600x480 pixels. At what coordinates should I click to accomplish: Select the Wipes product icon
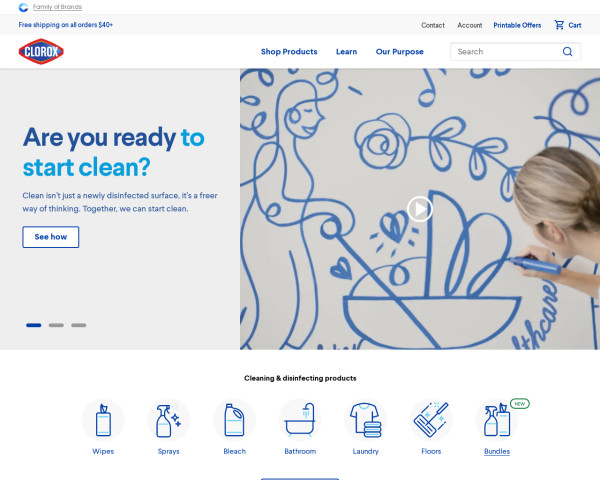103,420
